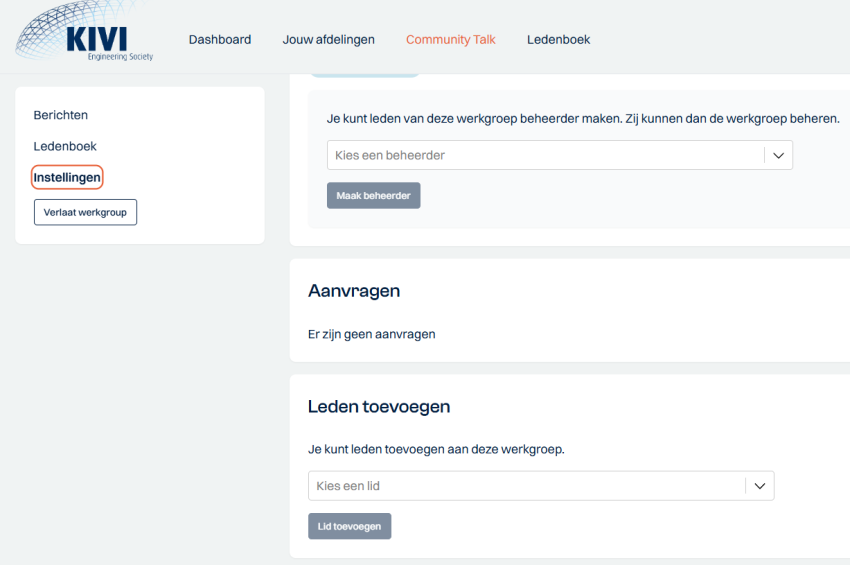Image resolution: width=850 pixels, height=565 pixels.
Task: Open Ledenboek in the left sidebar
Action: 65,146
